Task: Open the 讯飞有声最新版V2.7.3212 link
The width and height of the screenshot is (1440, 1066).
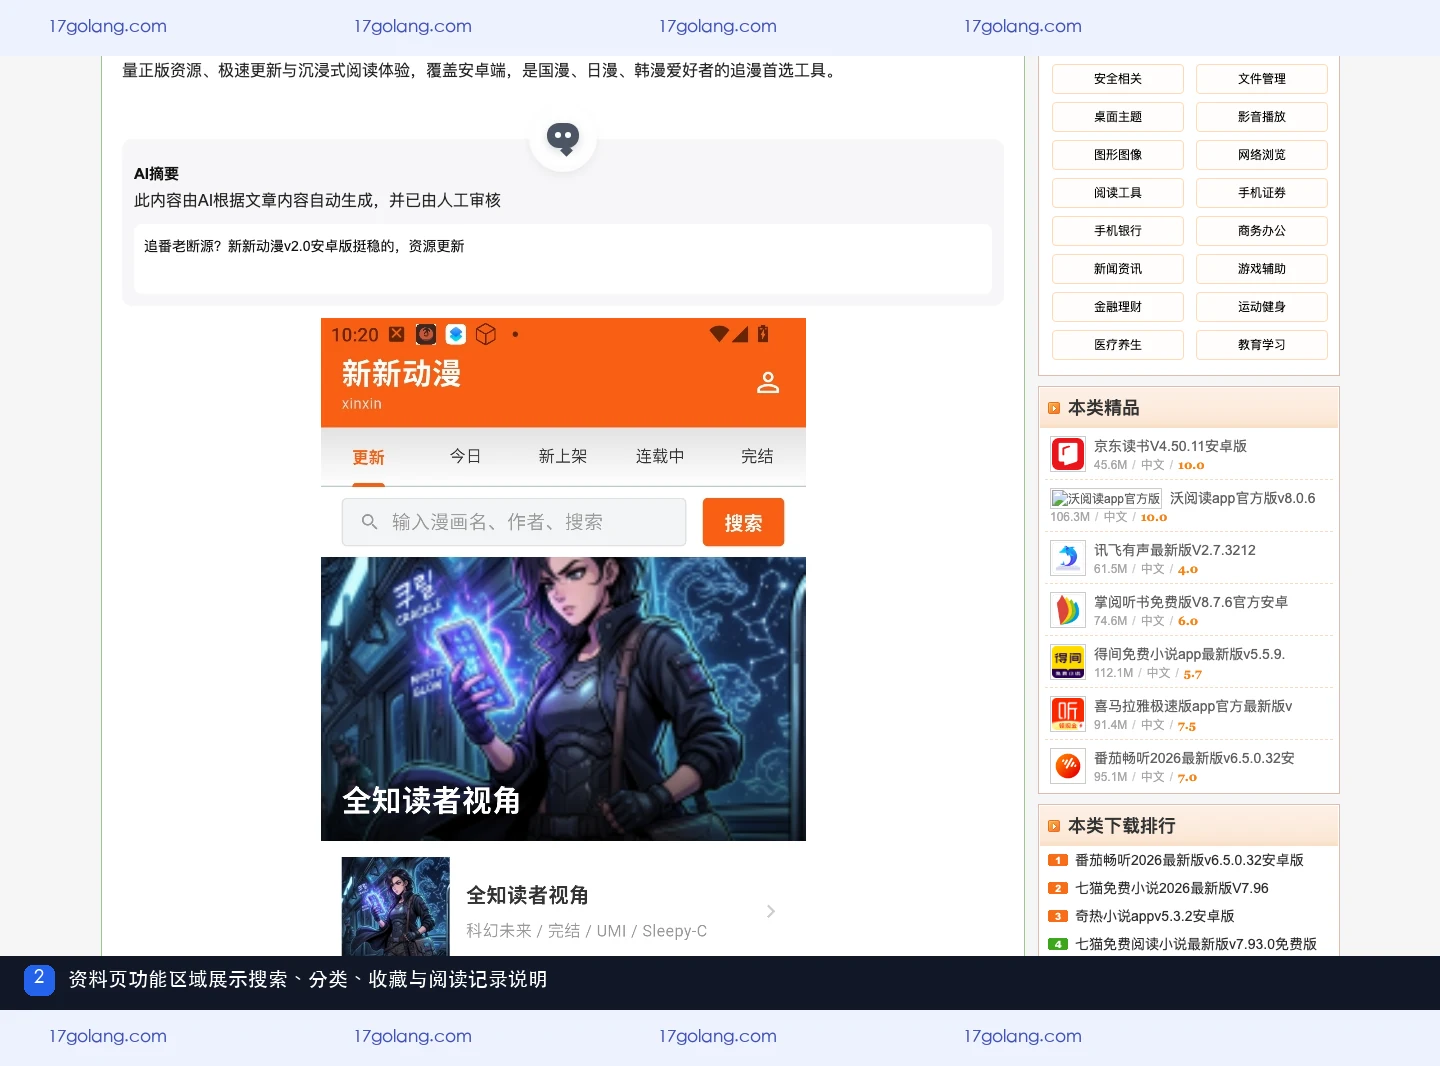Action: coord(1175,550)
